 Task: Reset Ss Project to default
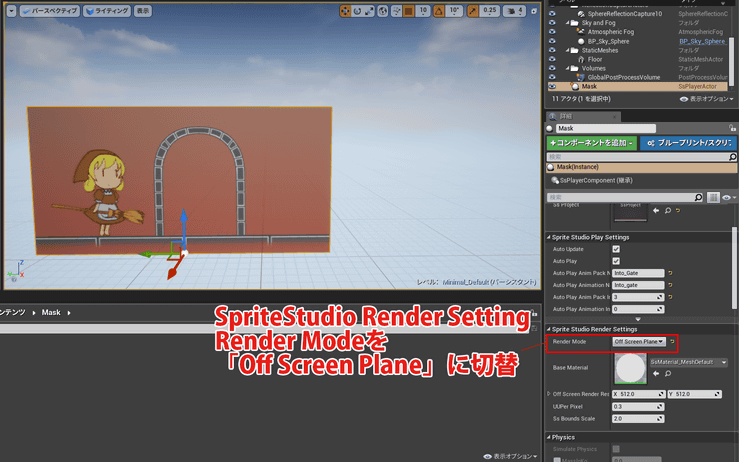click(x=678, y=210)
